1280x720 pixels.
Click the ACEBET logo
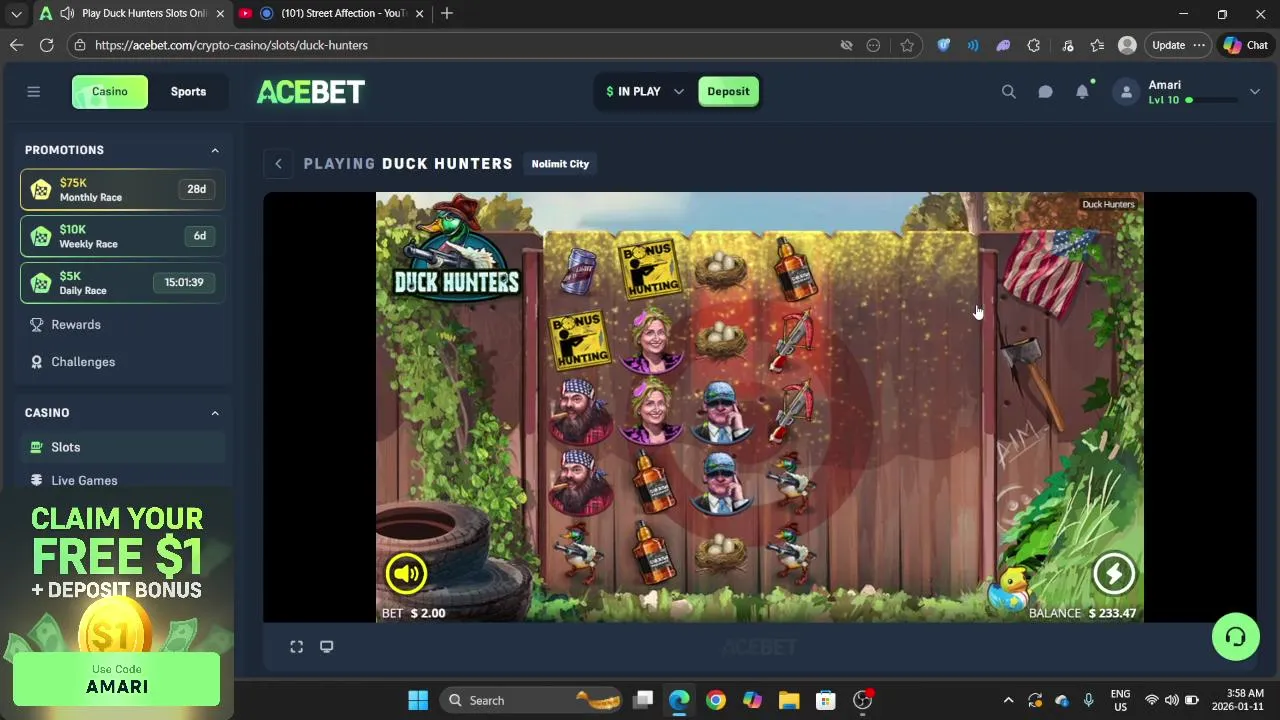click(x=311, y=92)
